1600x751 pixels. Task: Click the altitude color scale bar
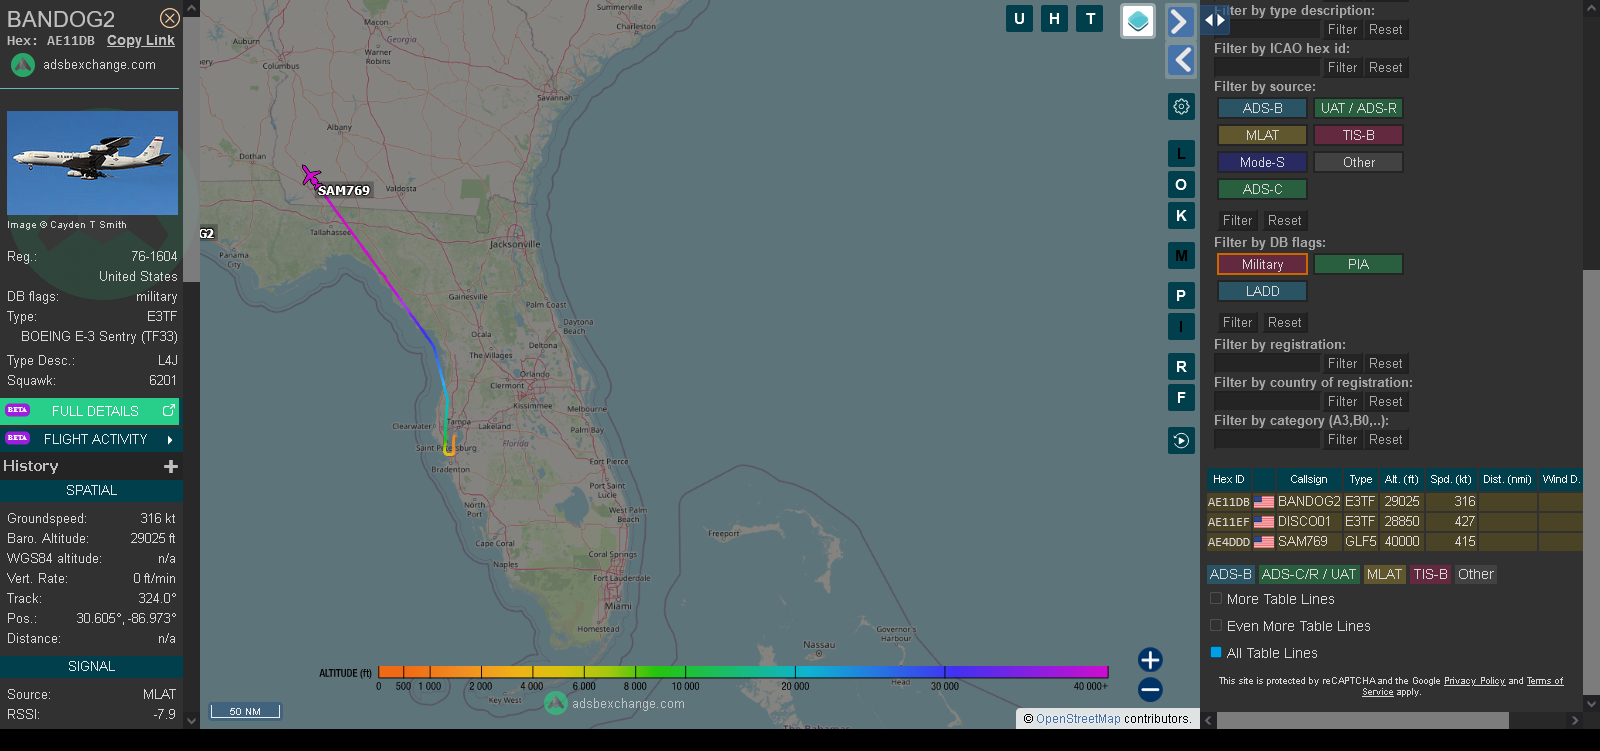(x=743, y=672)
